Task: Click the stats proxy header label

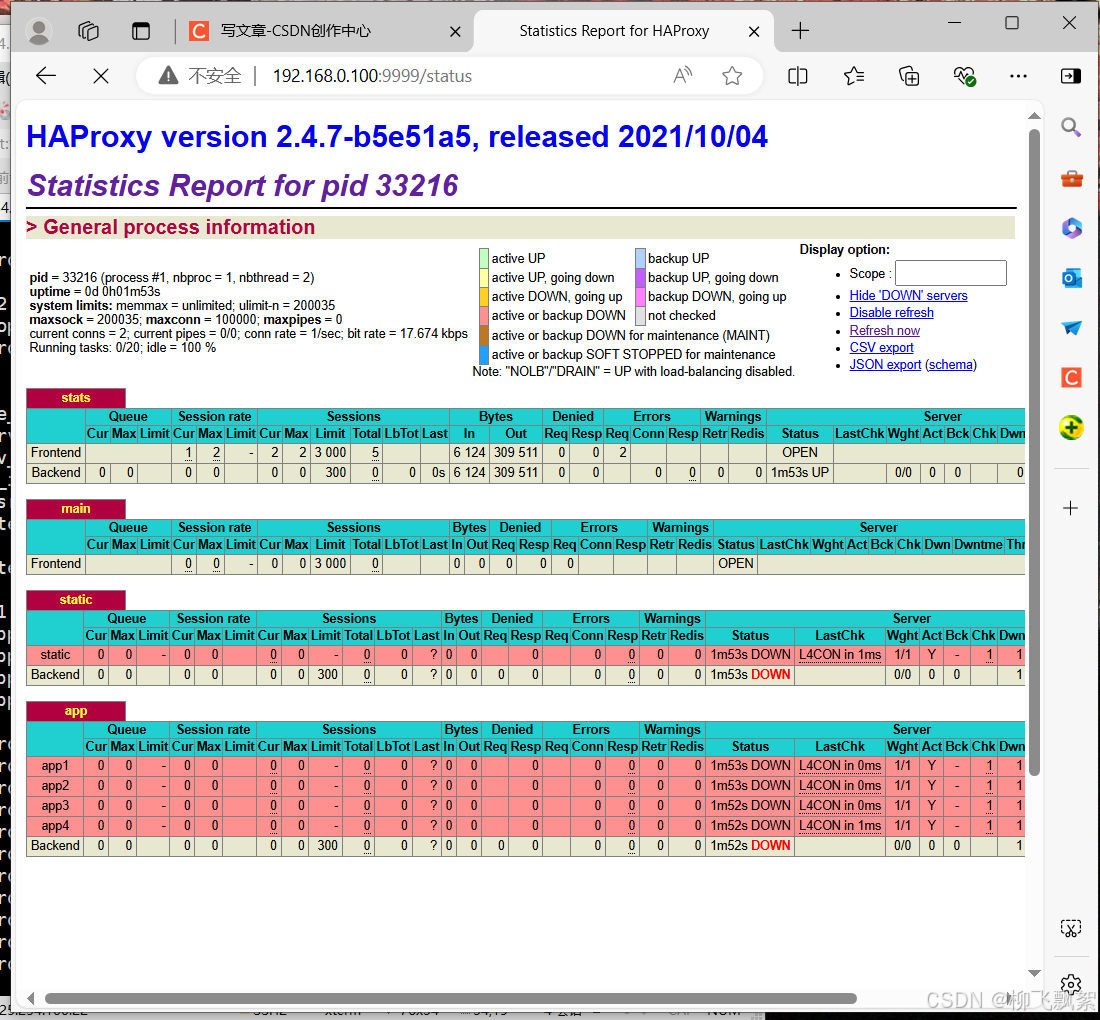Action: 76,398
